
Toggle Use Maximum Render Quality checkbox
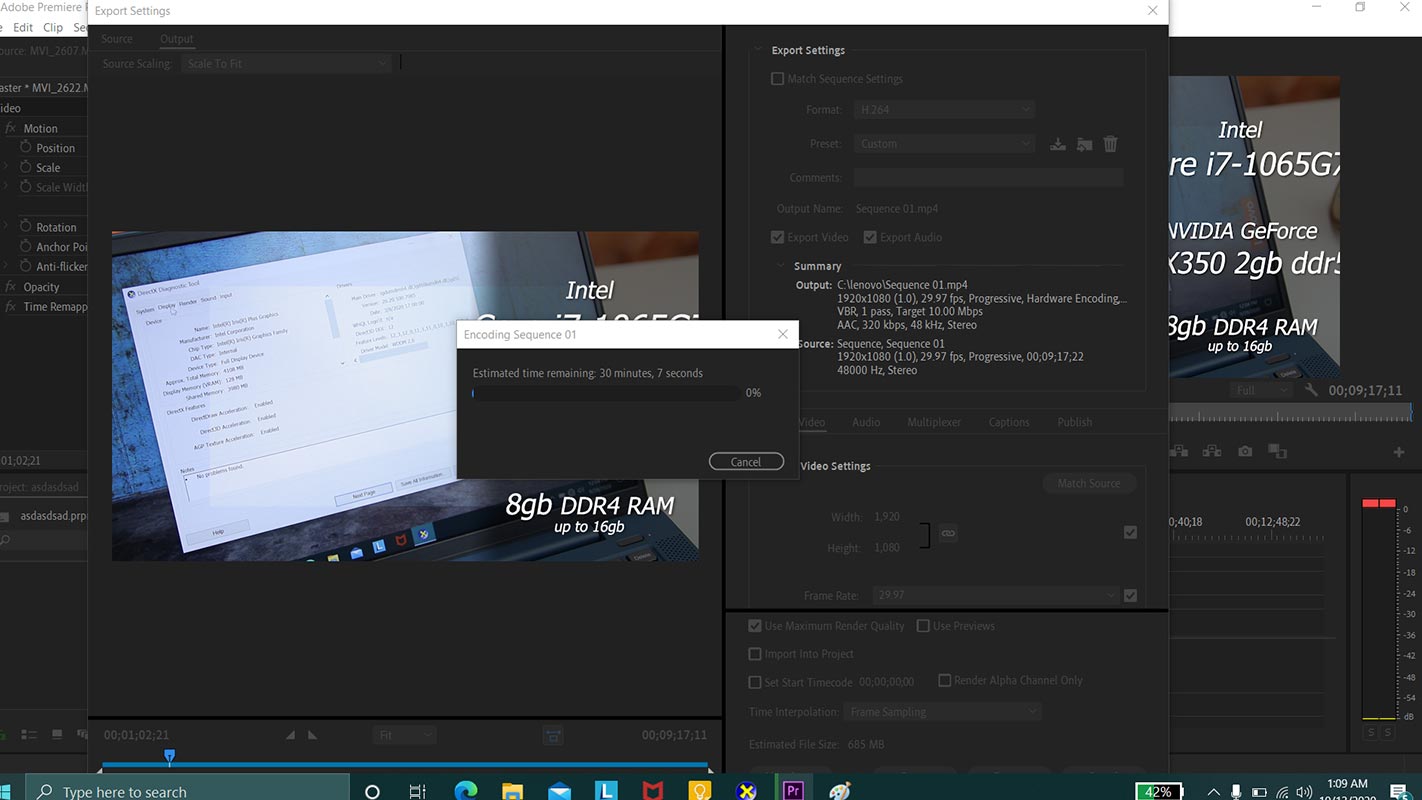tap(755, 626)
